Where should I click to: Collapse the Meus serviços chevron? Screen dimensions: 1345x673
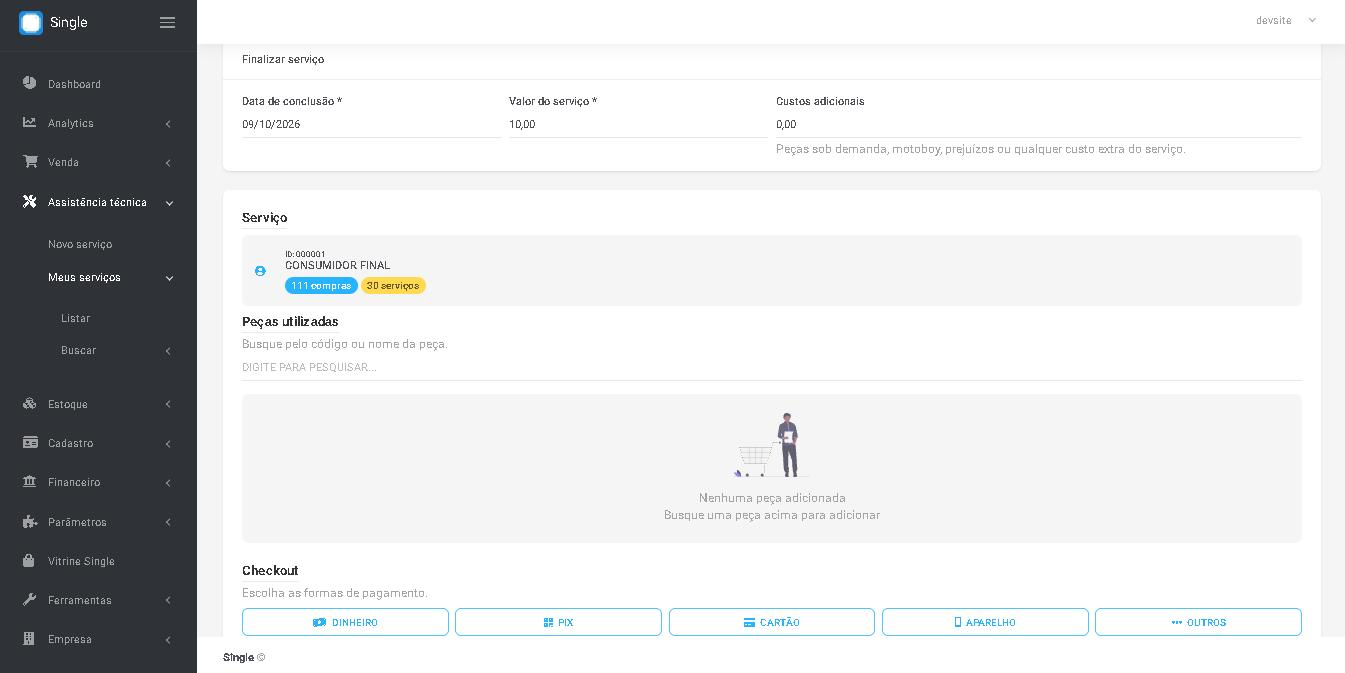point(169,278)
